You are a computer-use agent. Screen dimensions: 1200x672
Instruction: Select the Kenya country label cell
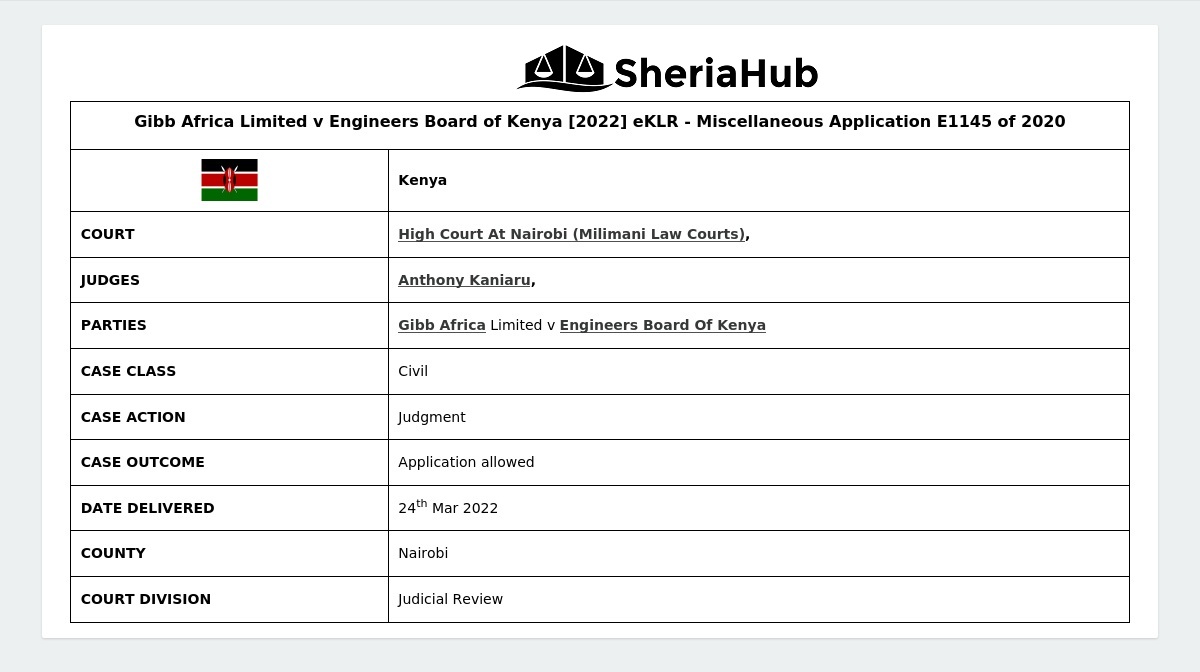(x=422, y=180)
